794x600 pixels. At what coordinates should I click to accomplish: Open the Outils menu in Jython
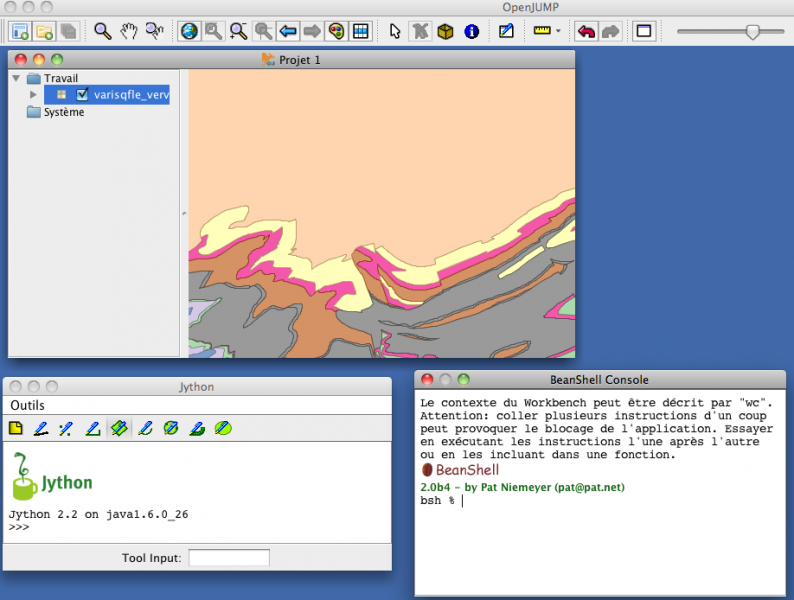[27, 405]
